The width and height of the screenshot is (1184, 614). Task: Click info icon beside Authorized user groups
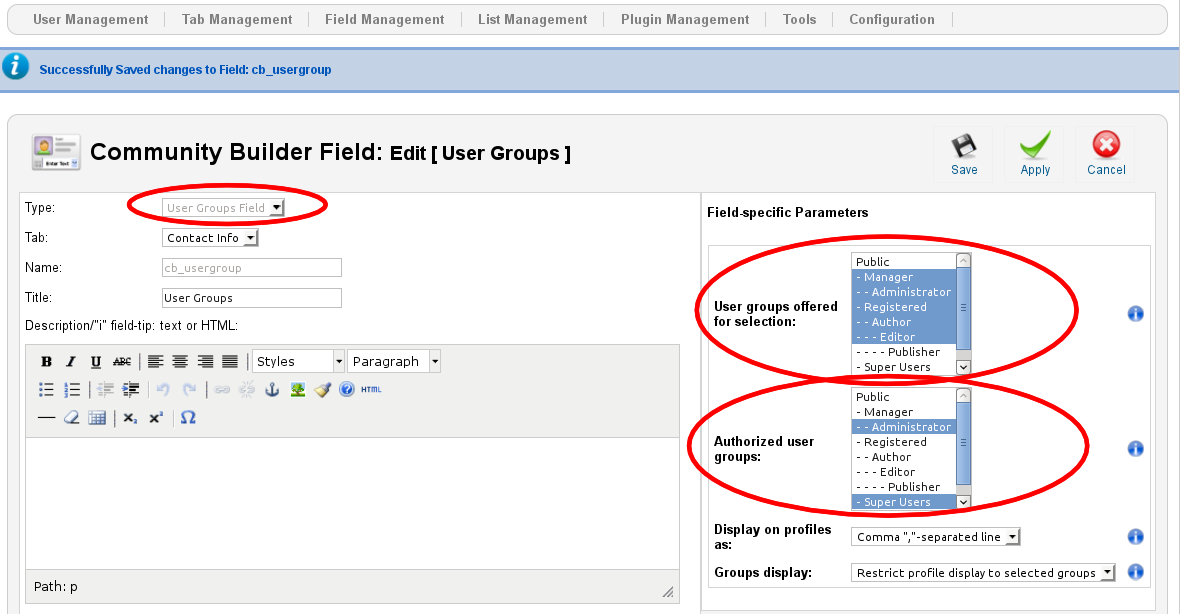pos(1135,449)
